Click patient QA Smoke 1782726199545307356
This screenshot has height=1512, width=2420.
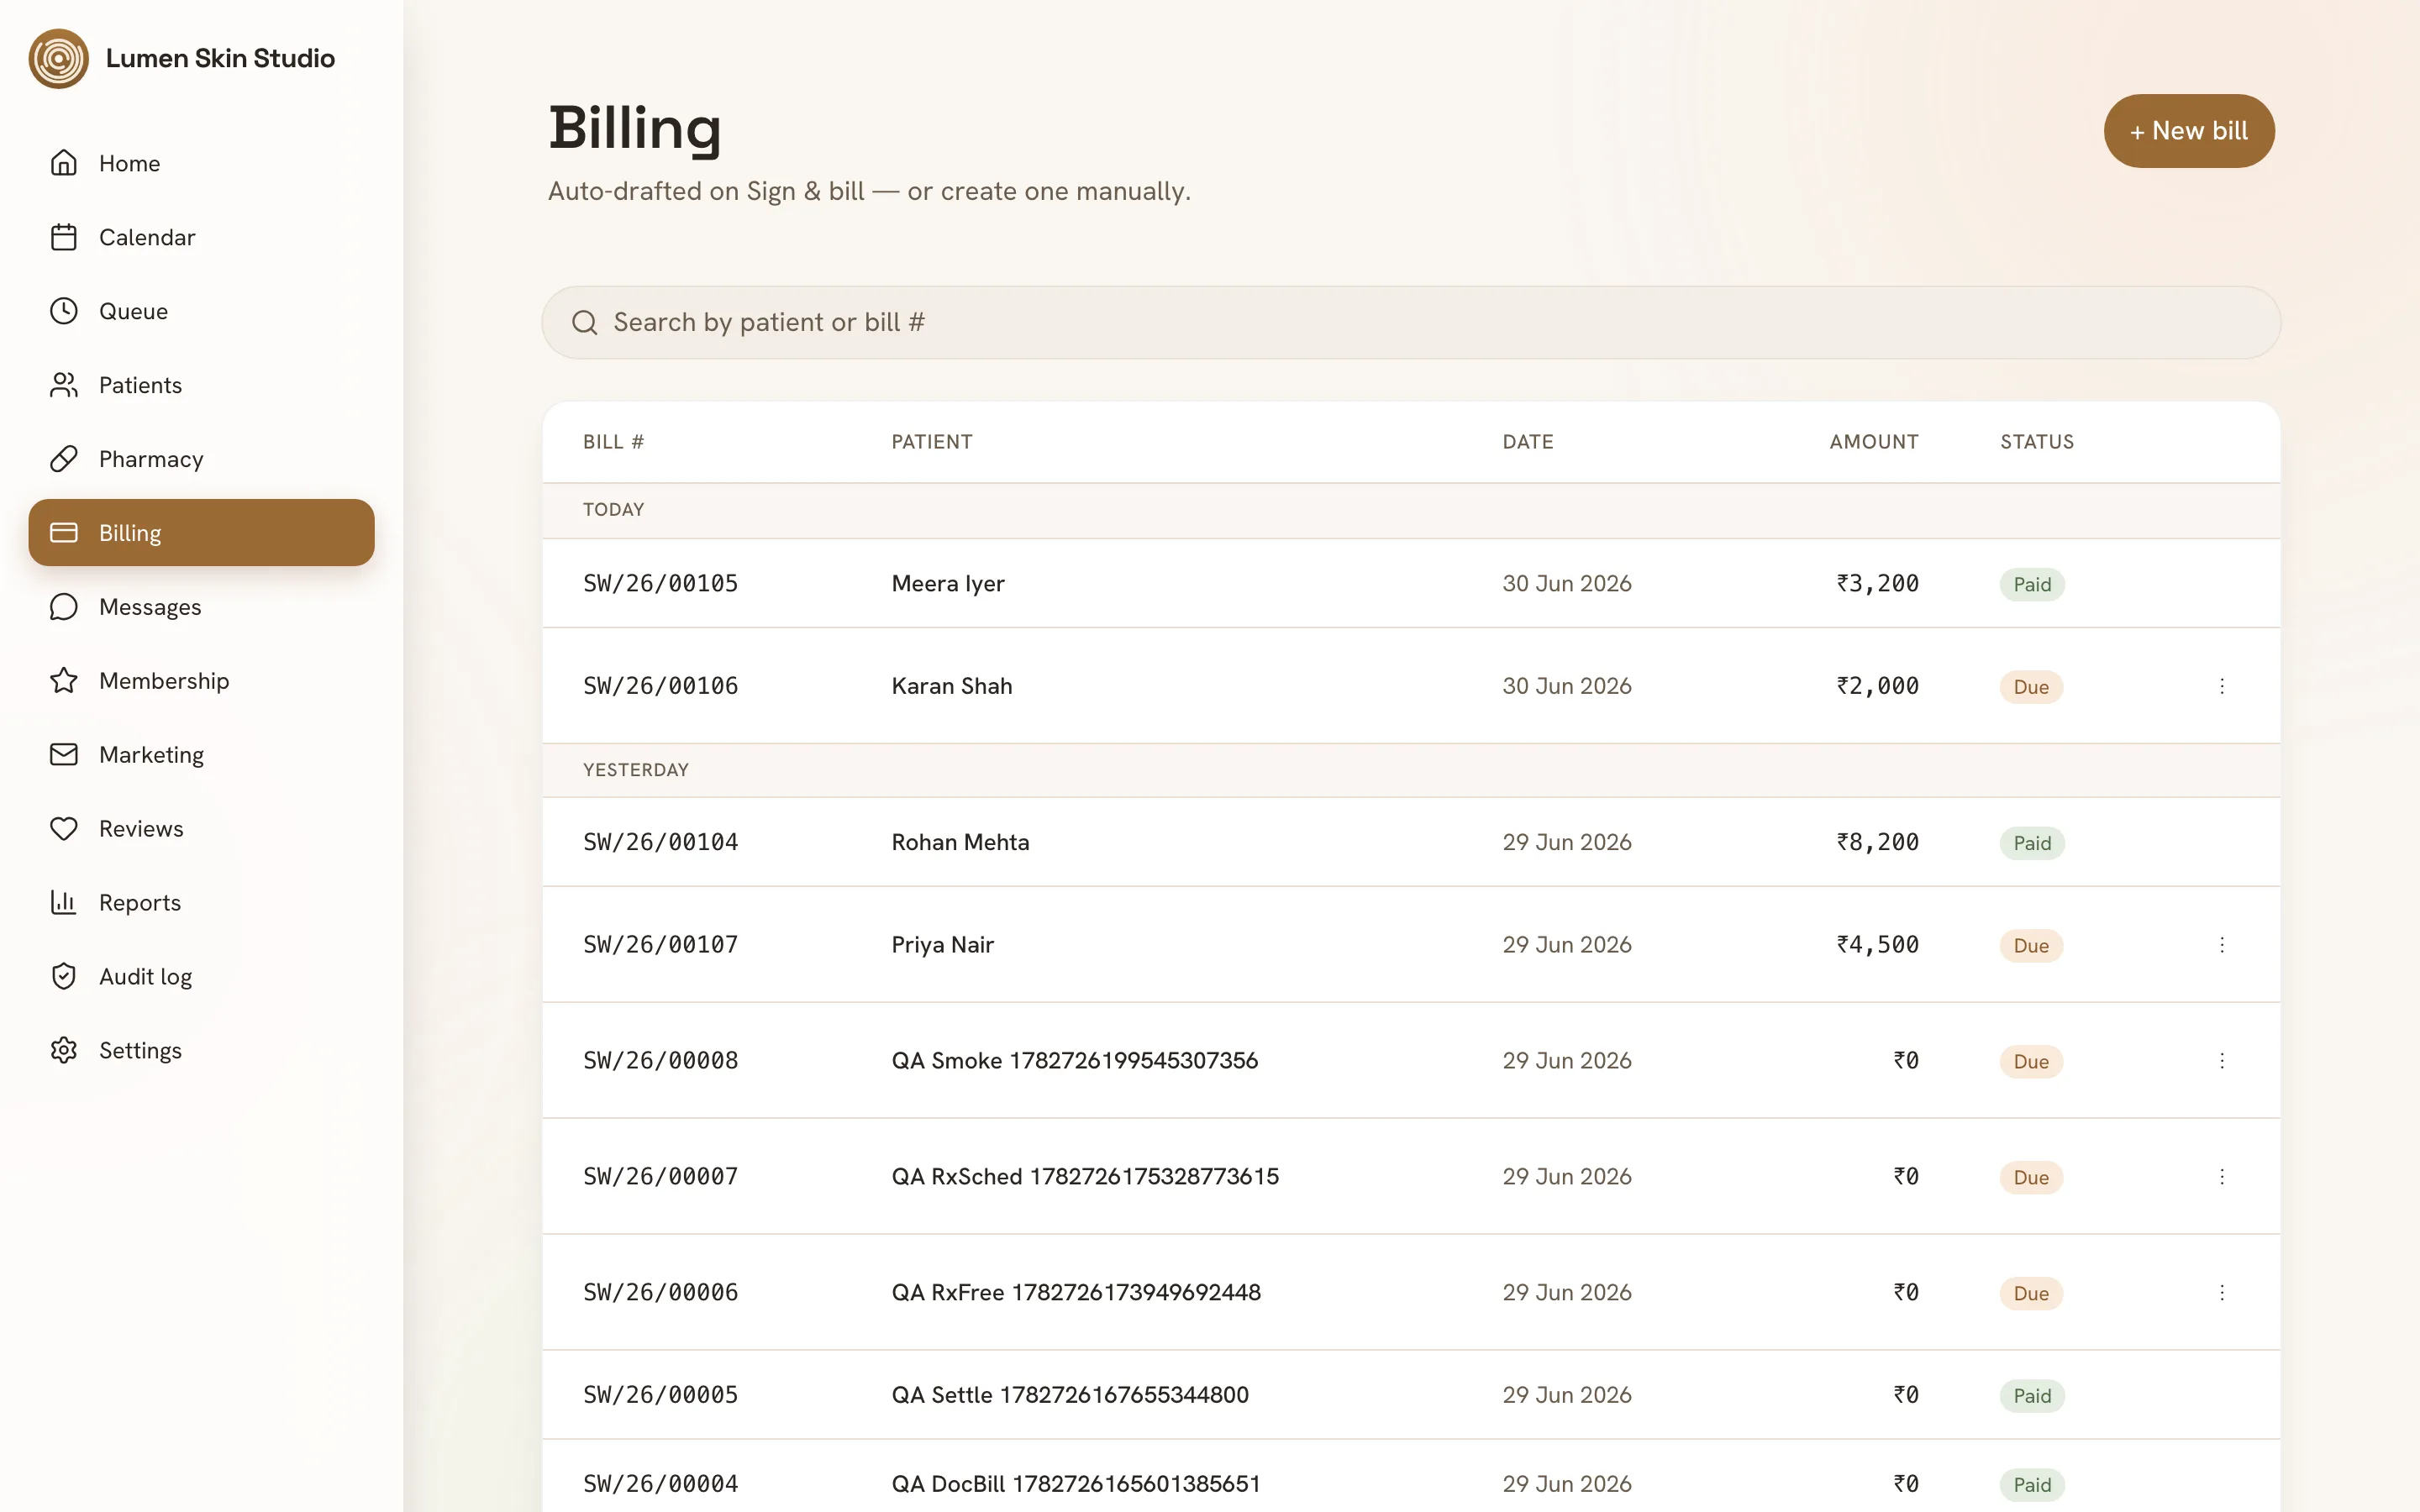pos(1075,1061)
